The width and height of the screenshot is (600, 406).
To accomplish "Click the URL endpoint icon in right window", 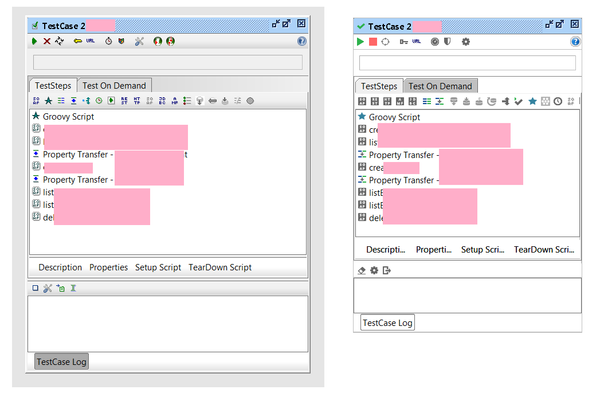I will [x=416, y=41].
